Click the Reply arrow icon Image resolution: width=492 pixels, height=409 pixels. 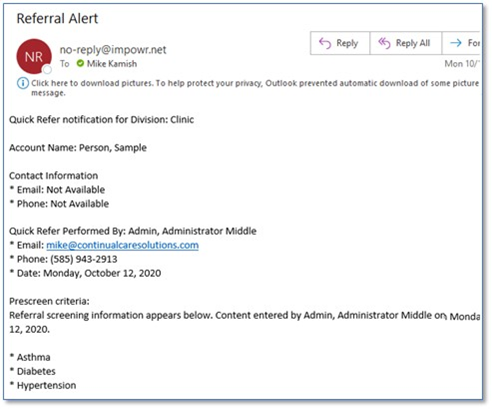[325, 43]
